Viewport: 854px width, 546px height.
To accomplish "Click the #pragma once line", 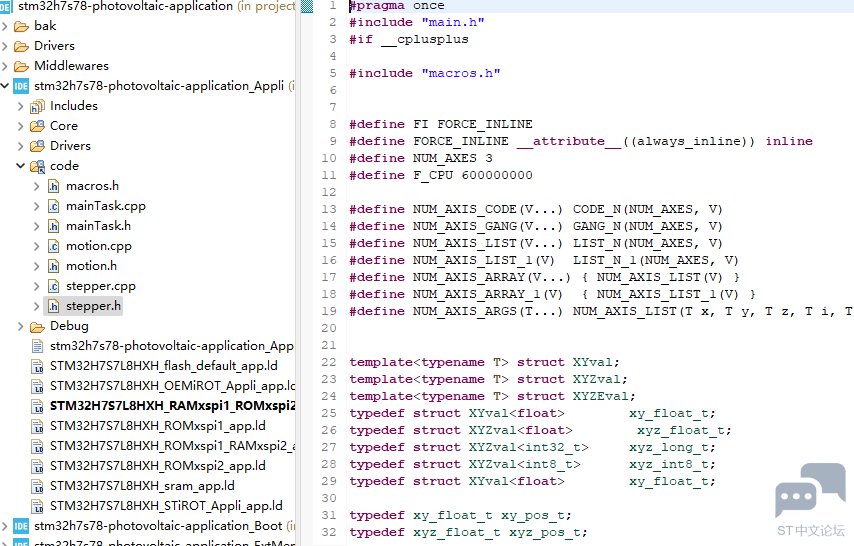I will [396, 5].
